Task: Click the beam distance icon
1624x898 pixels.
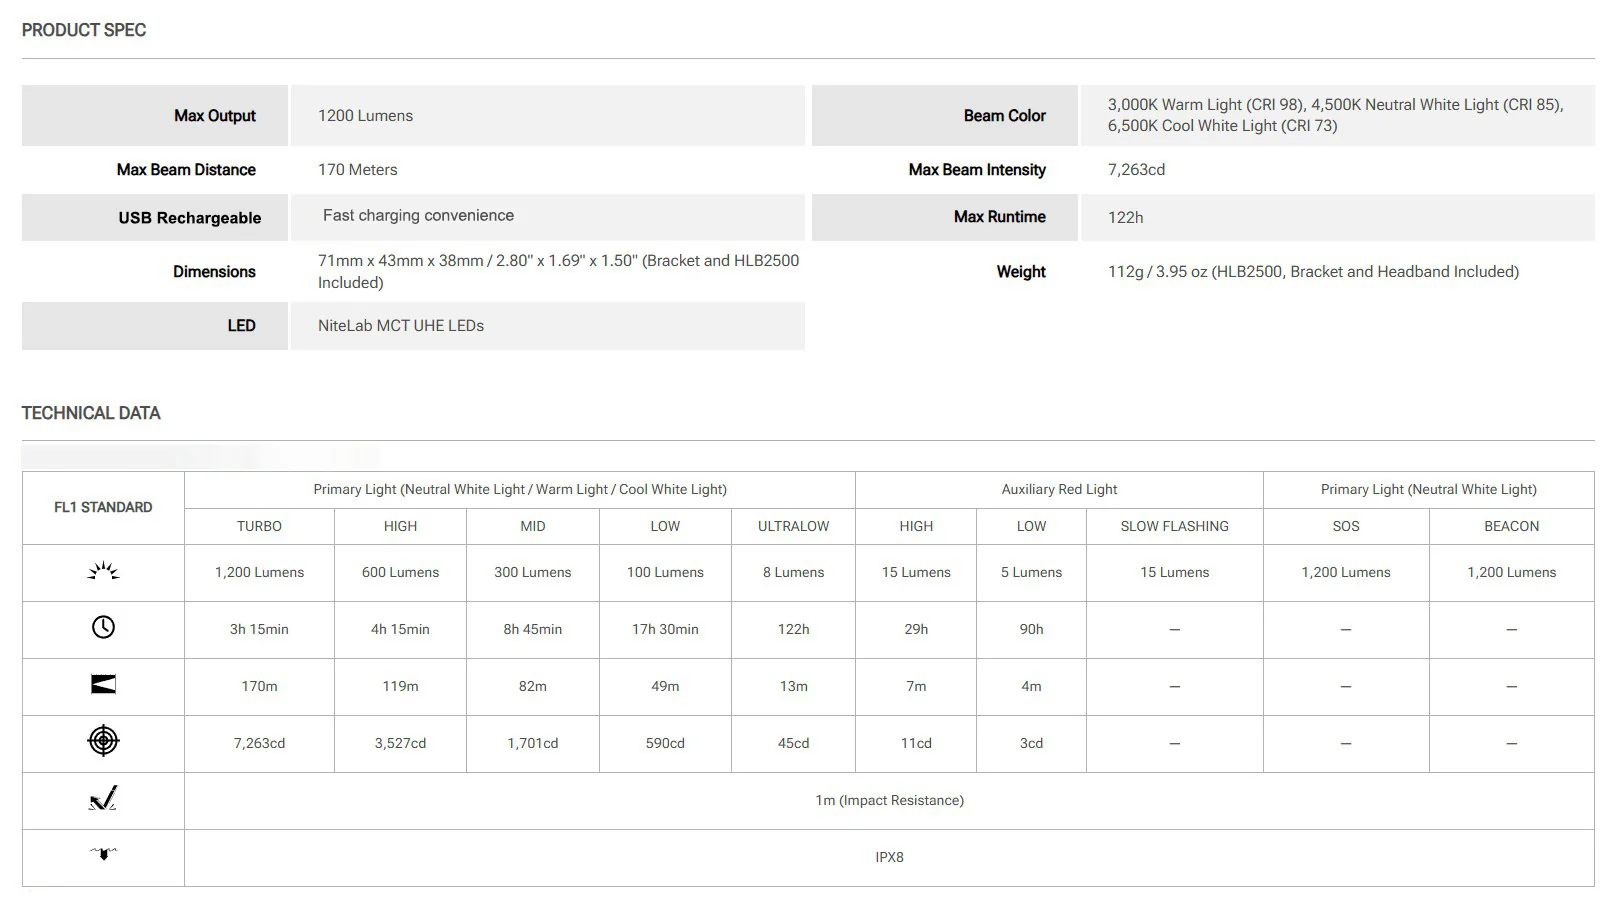Action: (x=103, y=684)
